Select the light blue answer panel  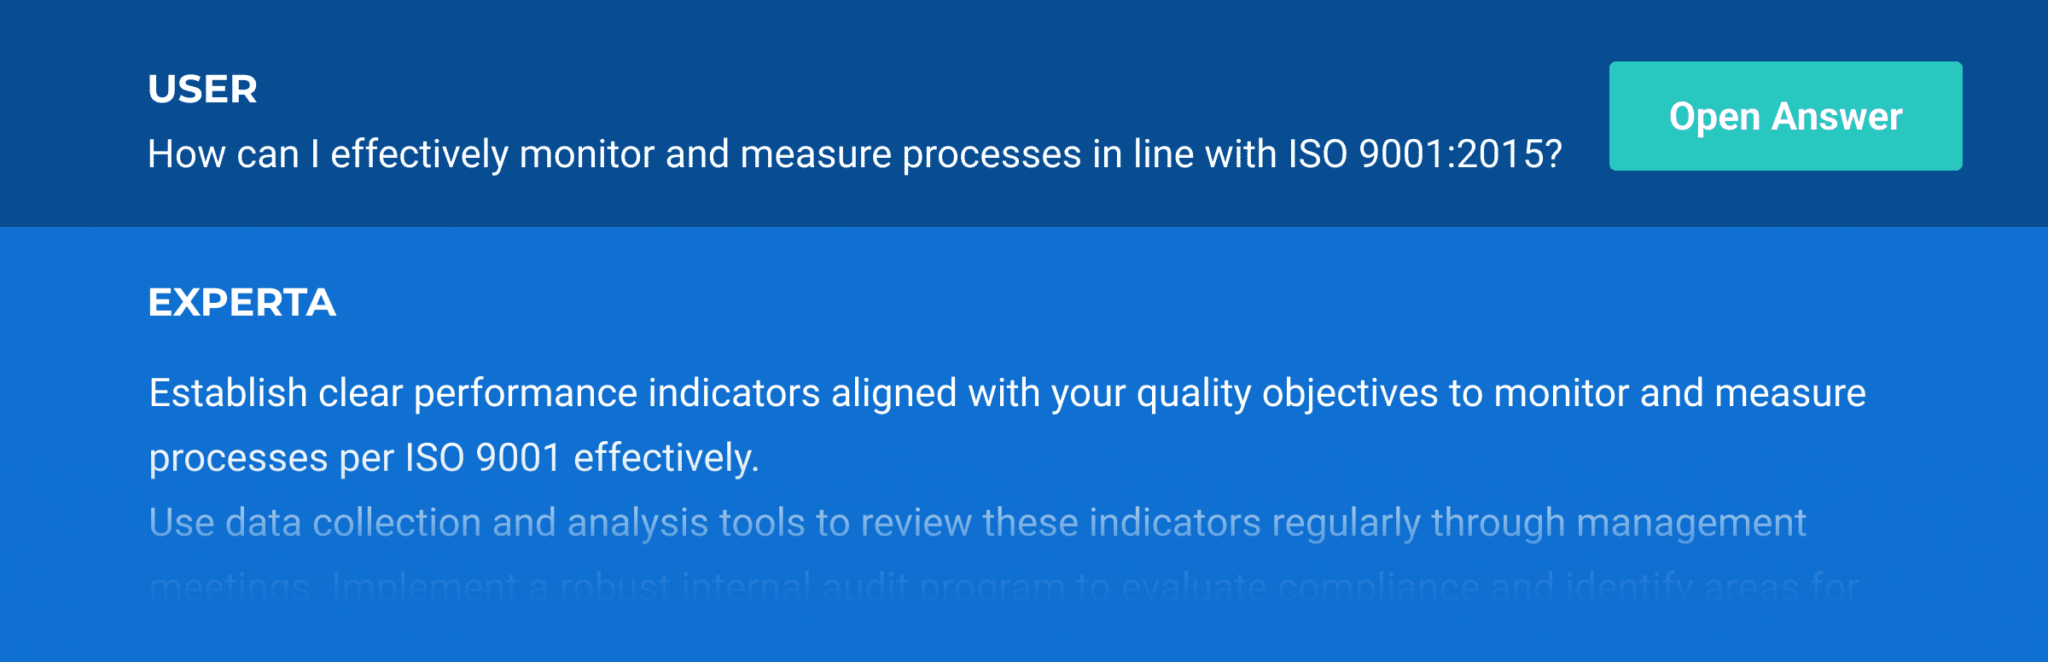[1024, 440]
